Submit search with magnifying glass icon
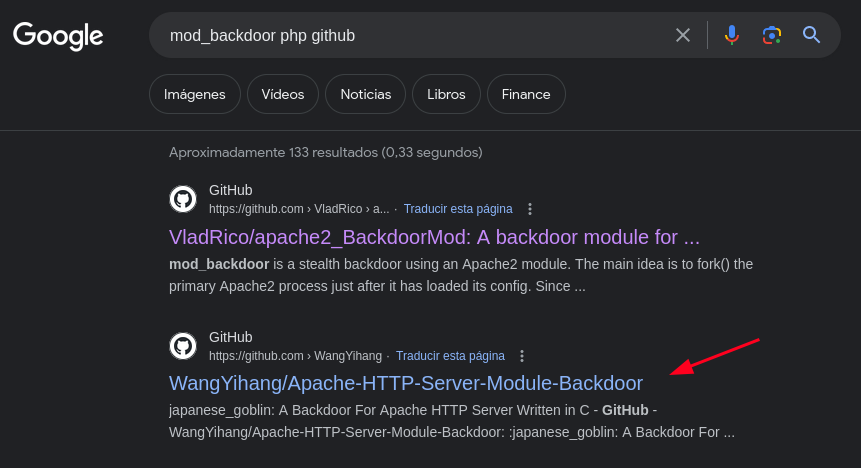Screen dimensions: 861x468 pyautogui.click(x=812, y=35)
